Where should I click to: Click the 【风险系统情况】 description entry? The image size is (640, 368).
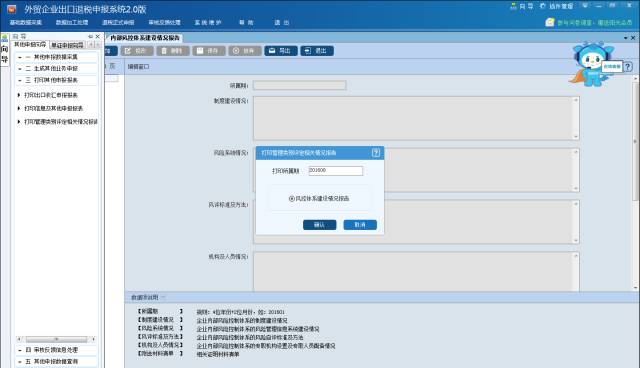(x=160, y=328)
